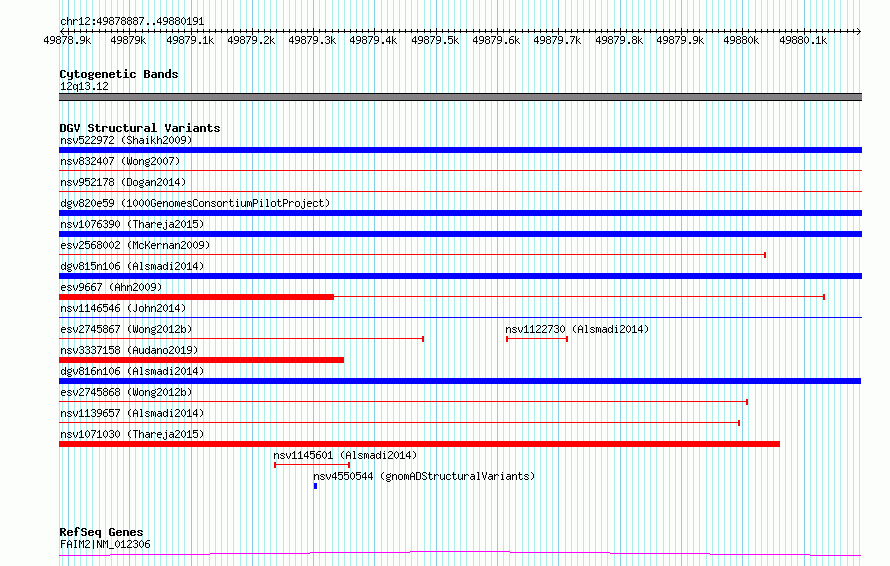890x566 pixels.
Task: Click the RefSeq Genes track title
Action: [x=101, y=532]
